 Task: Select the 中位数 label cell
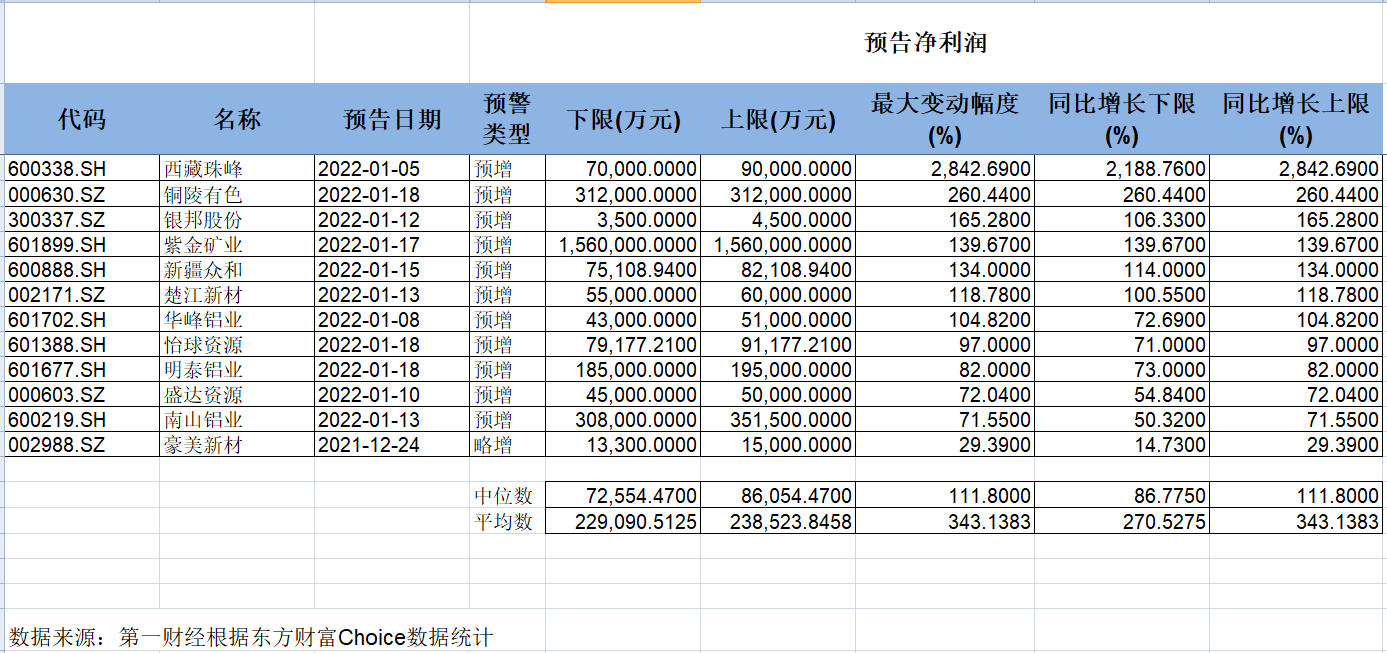(x=505, y=494)
